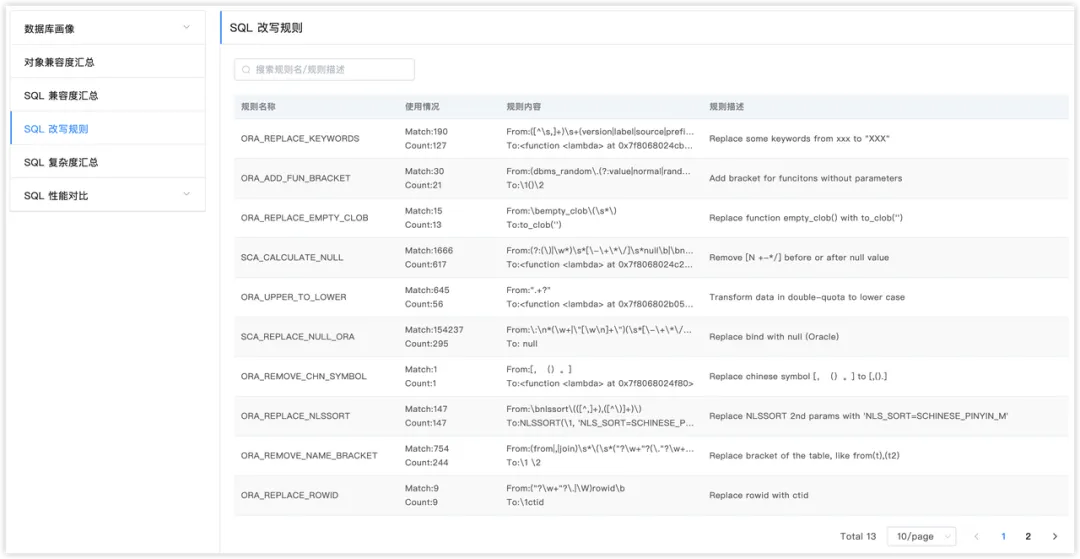Go to page 2
The width and height of the screenshot is (1080, 559).
(1028, 536)
